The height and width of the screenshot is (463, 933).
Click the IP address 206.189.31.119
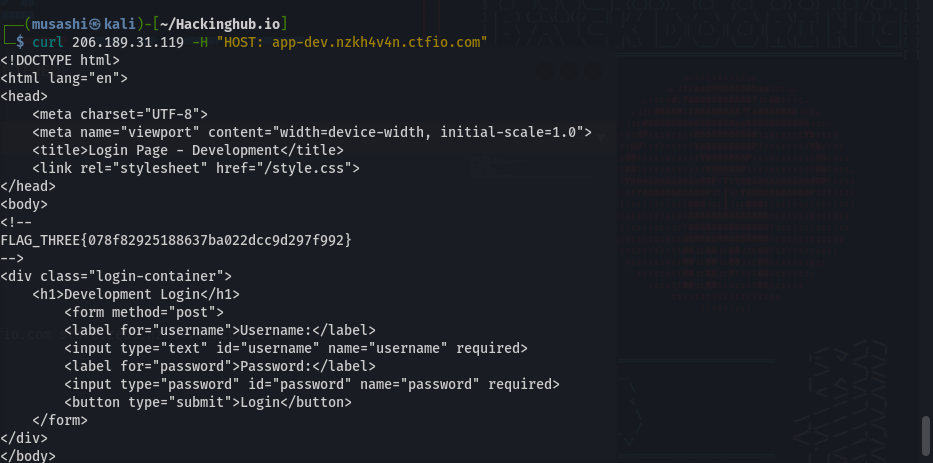click(128, 42)
